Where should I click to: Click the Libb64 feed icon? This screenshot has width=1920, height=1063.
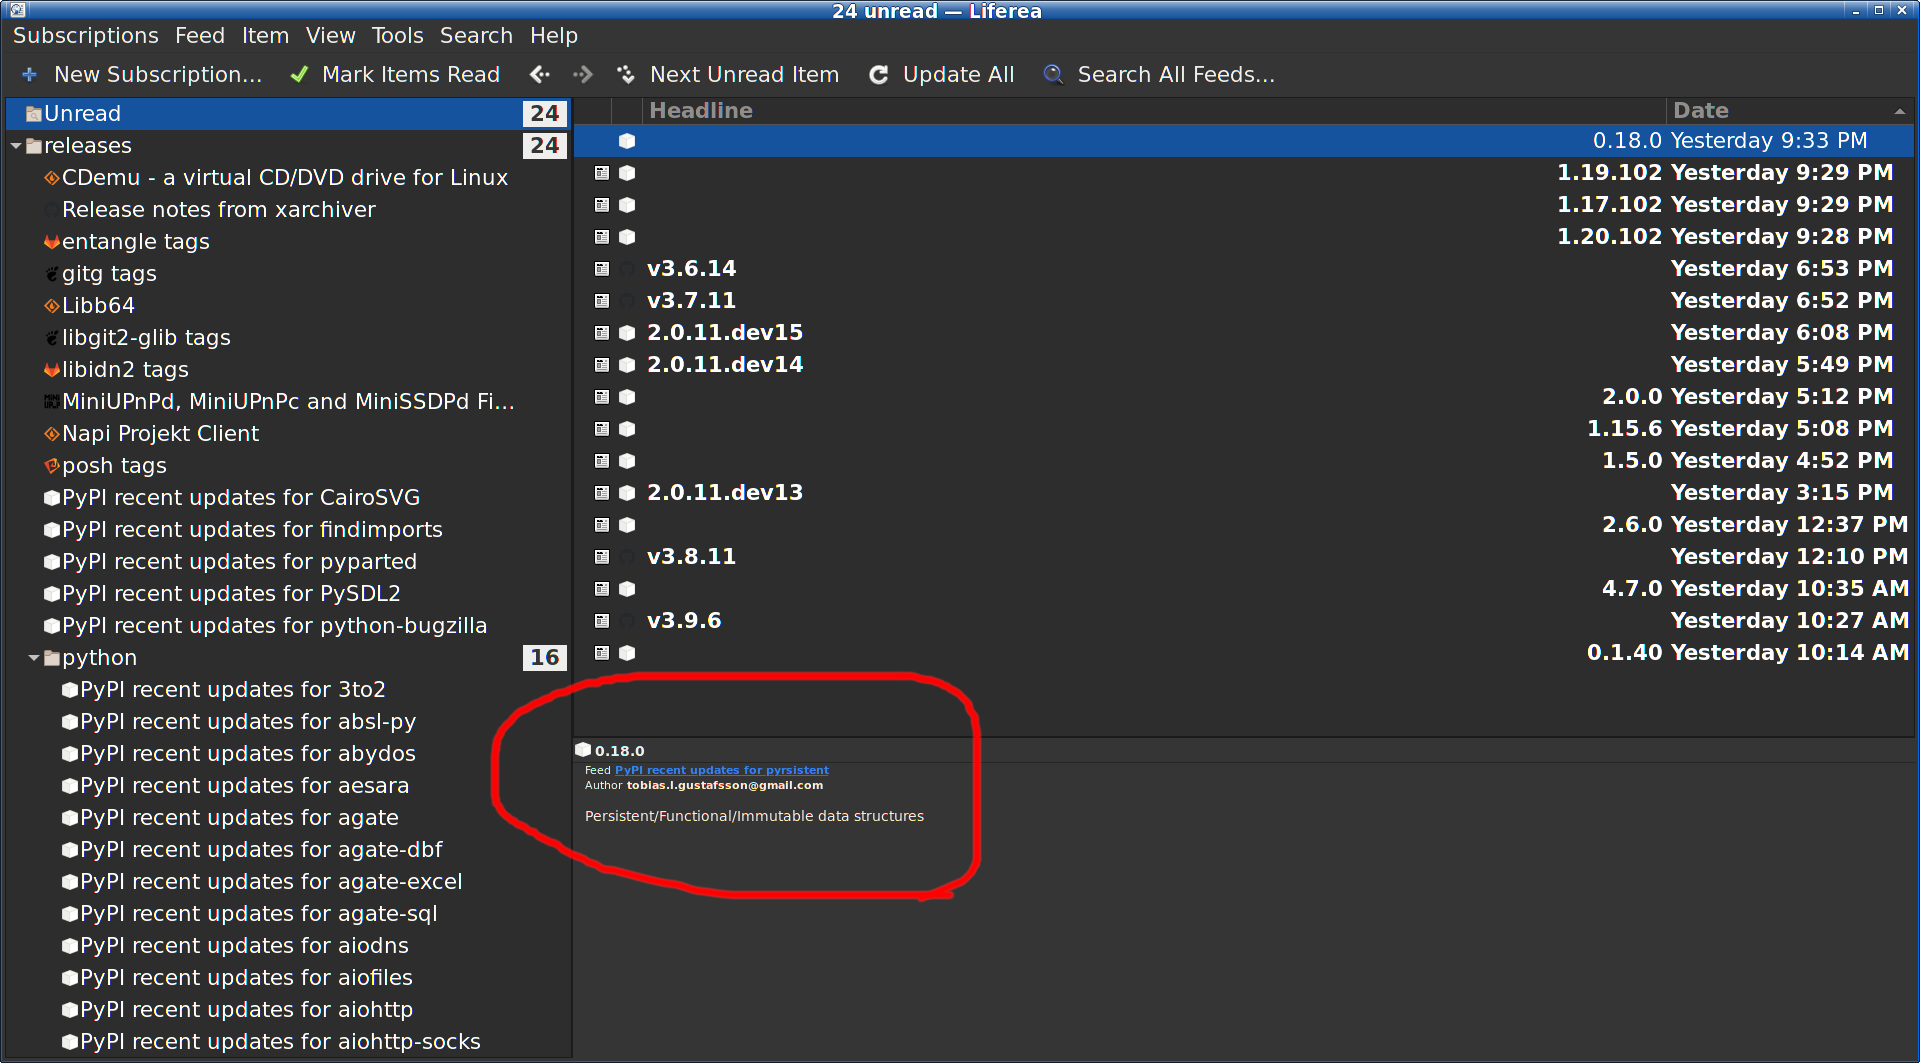(52, 306)
